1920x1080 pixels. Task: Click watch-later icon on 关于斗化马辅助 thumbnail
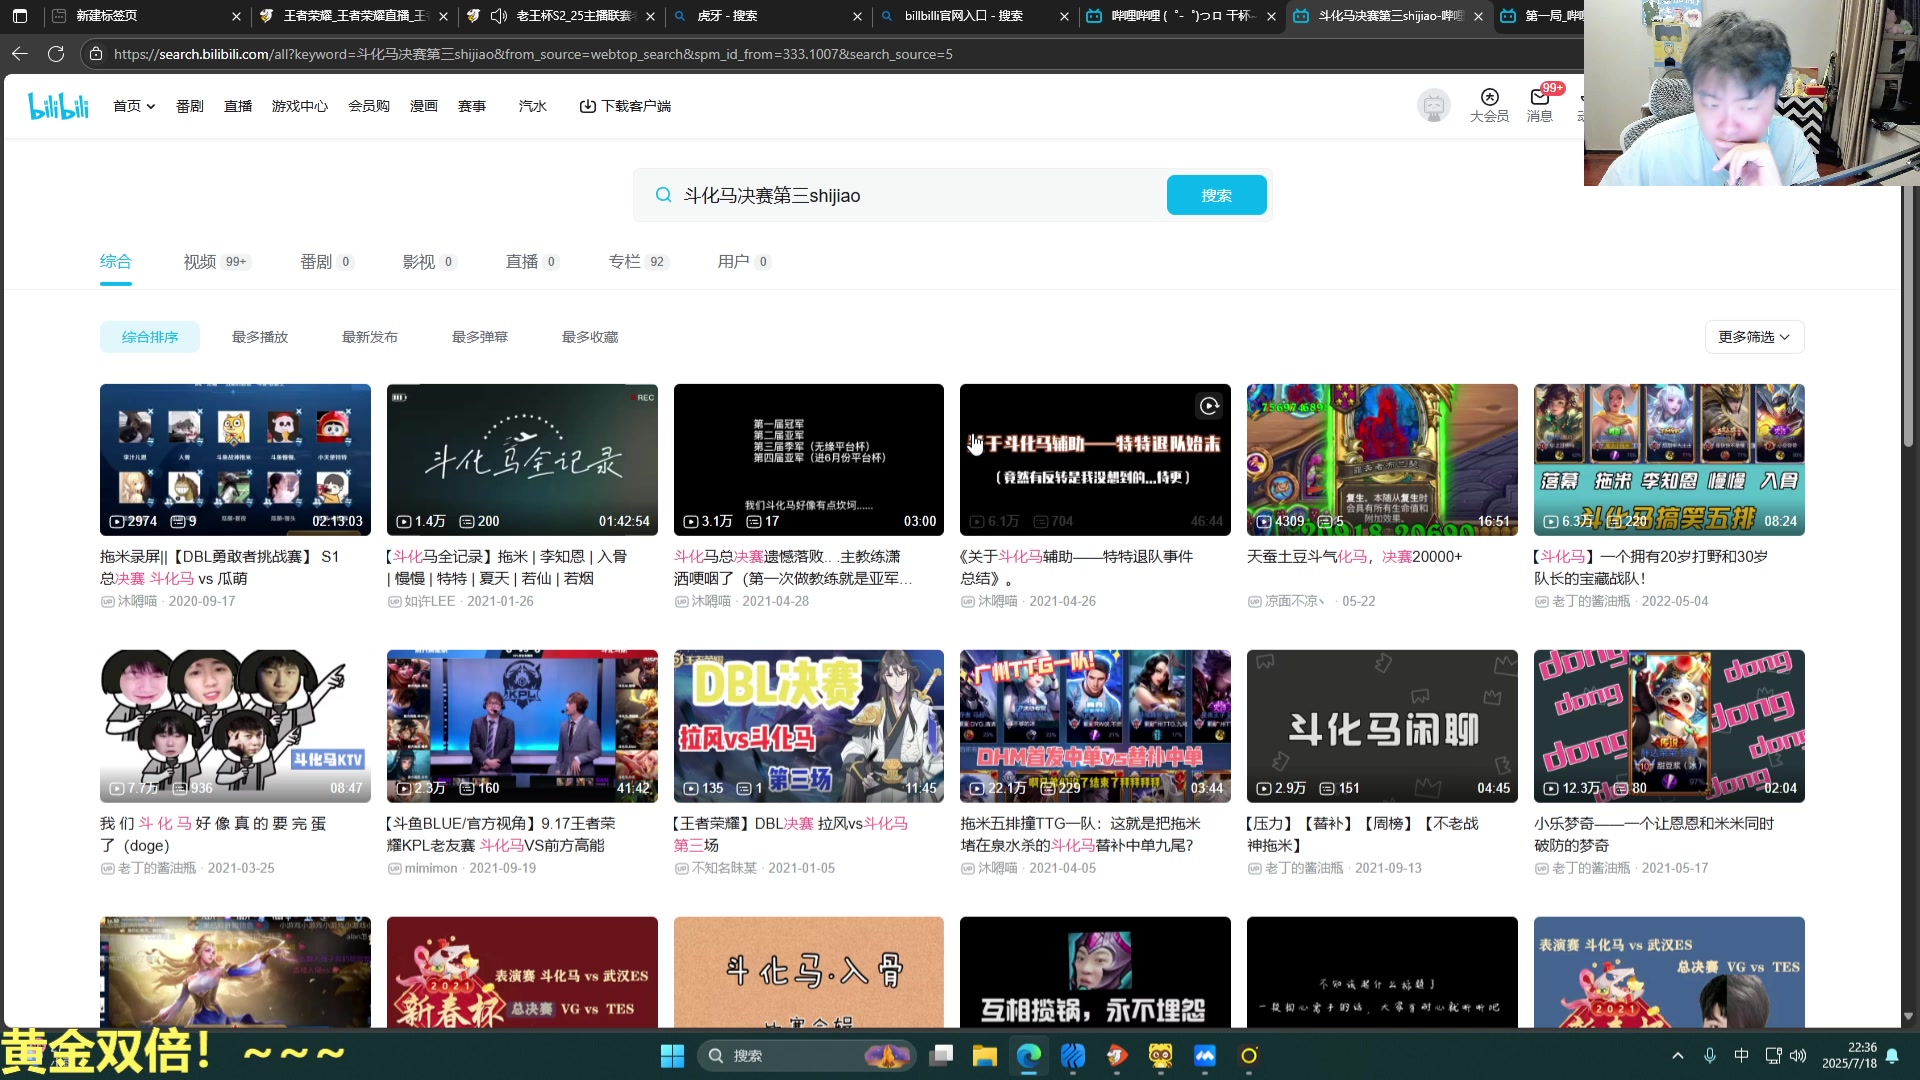1209,406
